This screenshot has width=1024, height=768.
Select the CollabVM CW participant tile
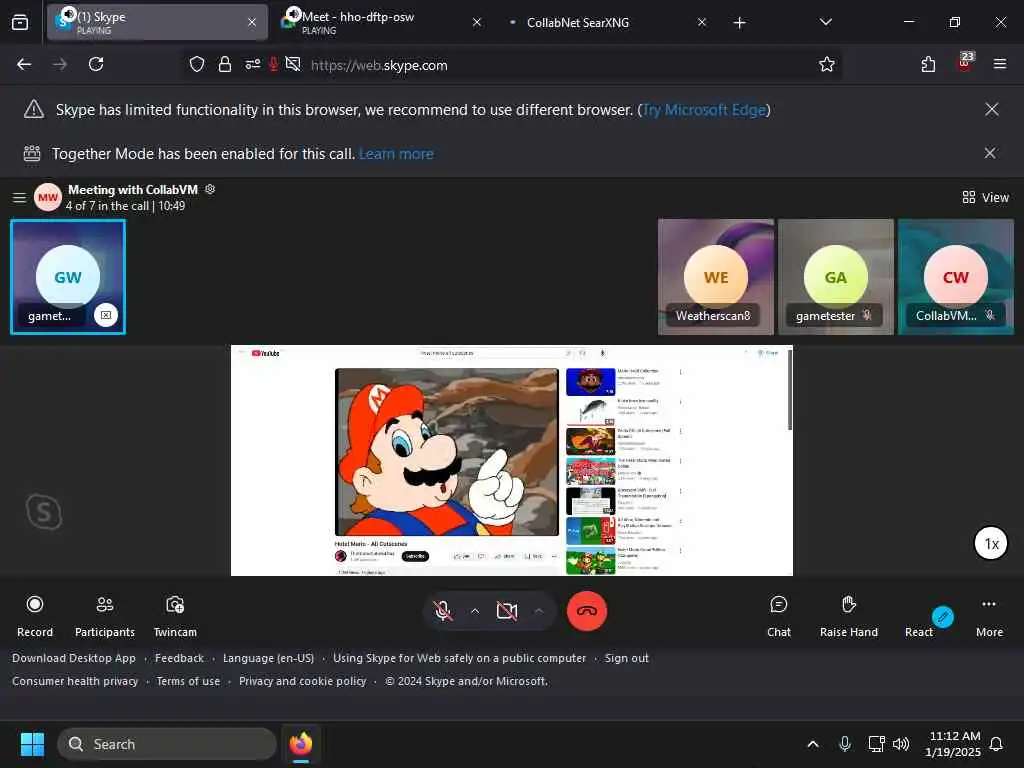coord(956,277)
